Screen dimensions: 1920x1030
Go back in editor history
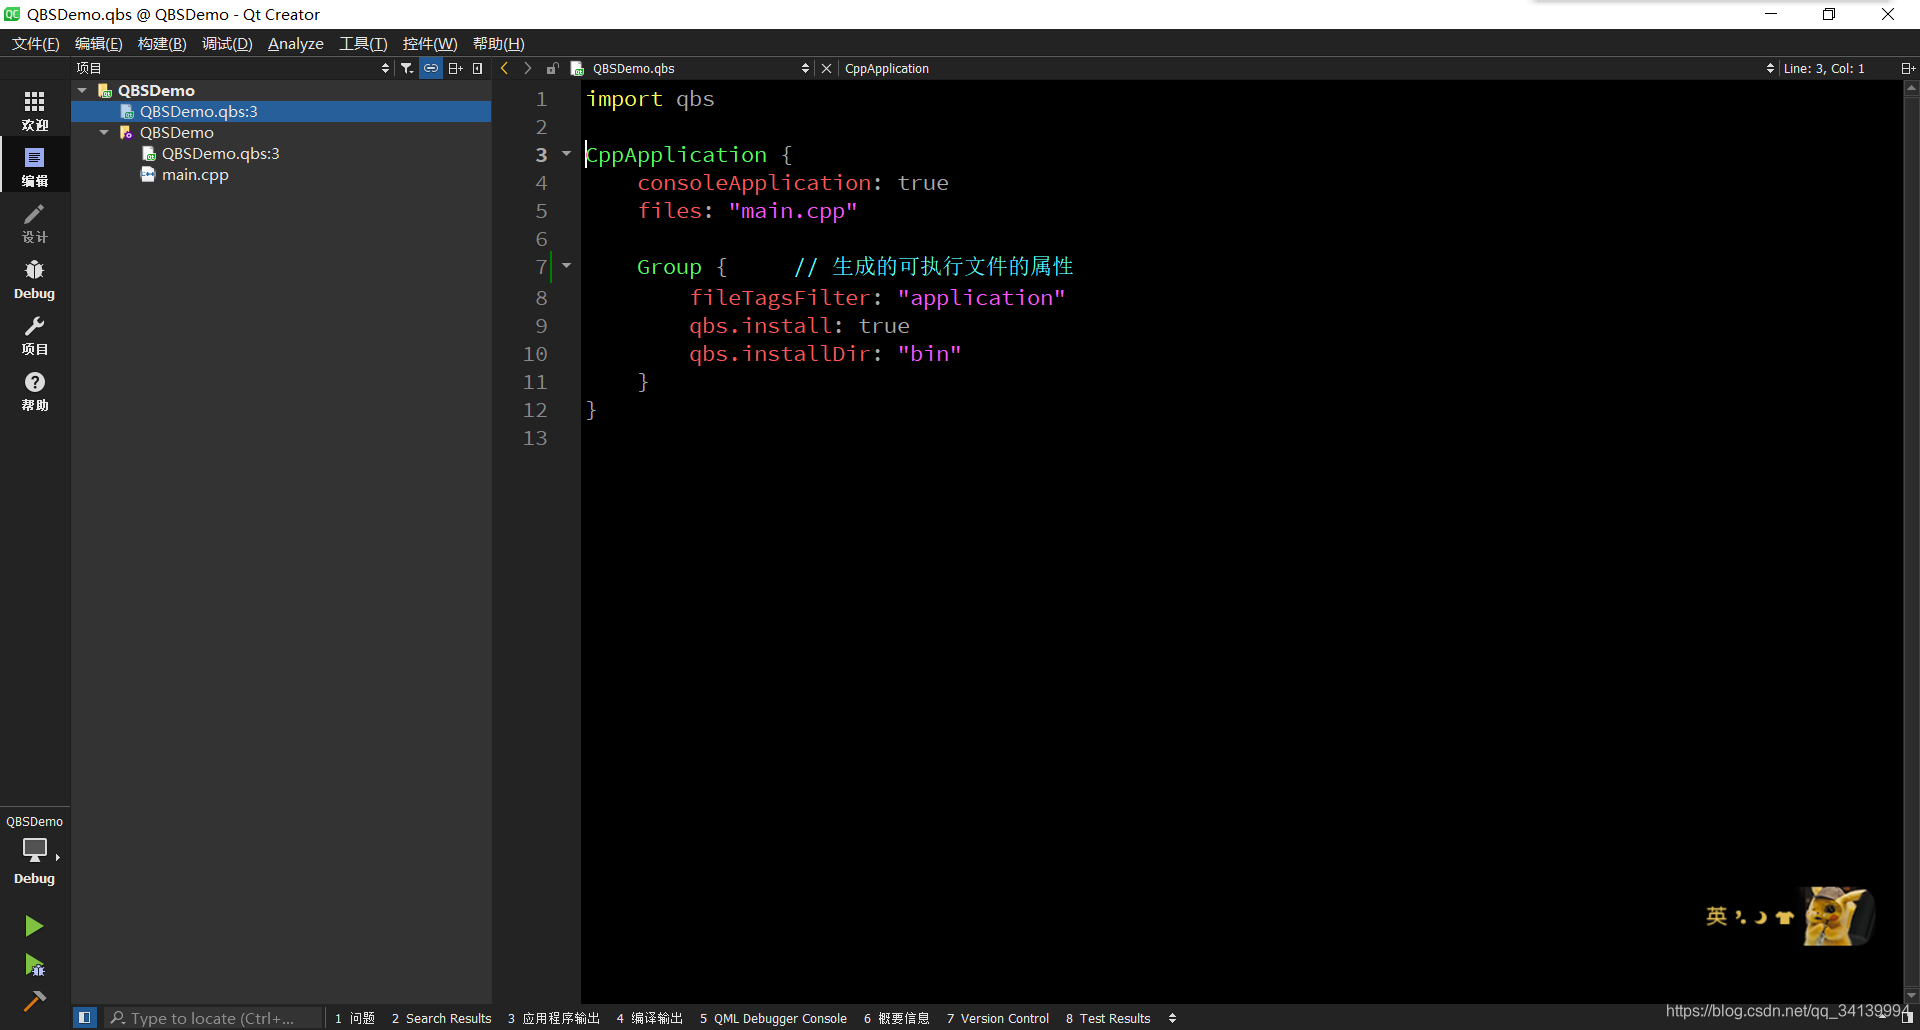(504, 68)
